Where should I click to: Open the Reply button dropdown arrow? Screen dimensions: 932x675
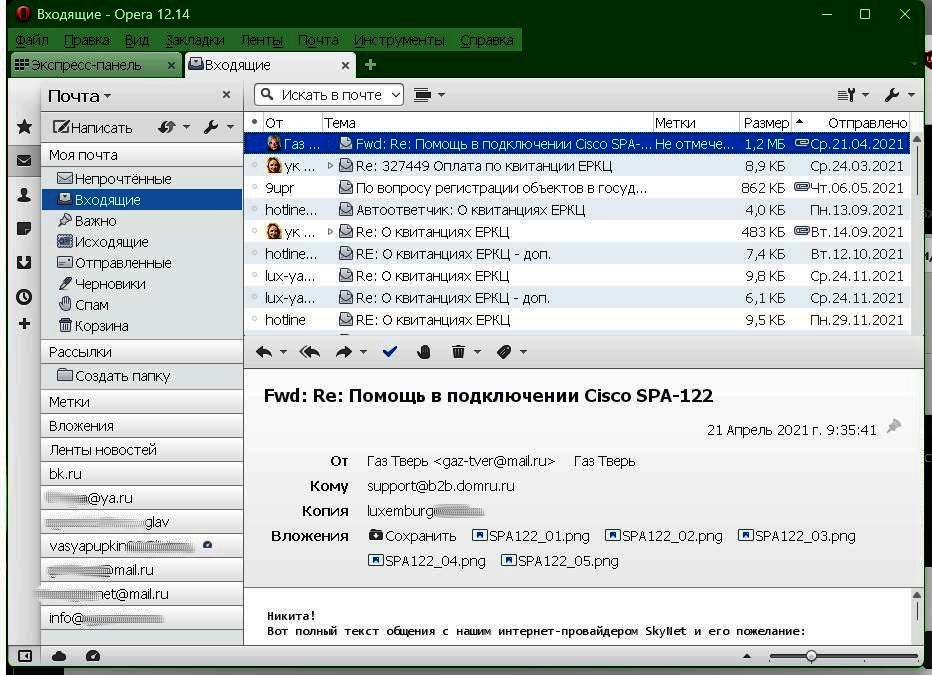[x=284, y=352]
